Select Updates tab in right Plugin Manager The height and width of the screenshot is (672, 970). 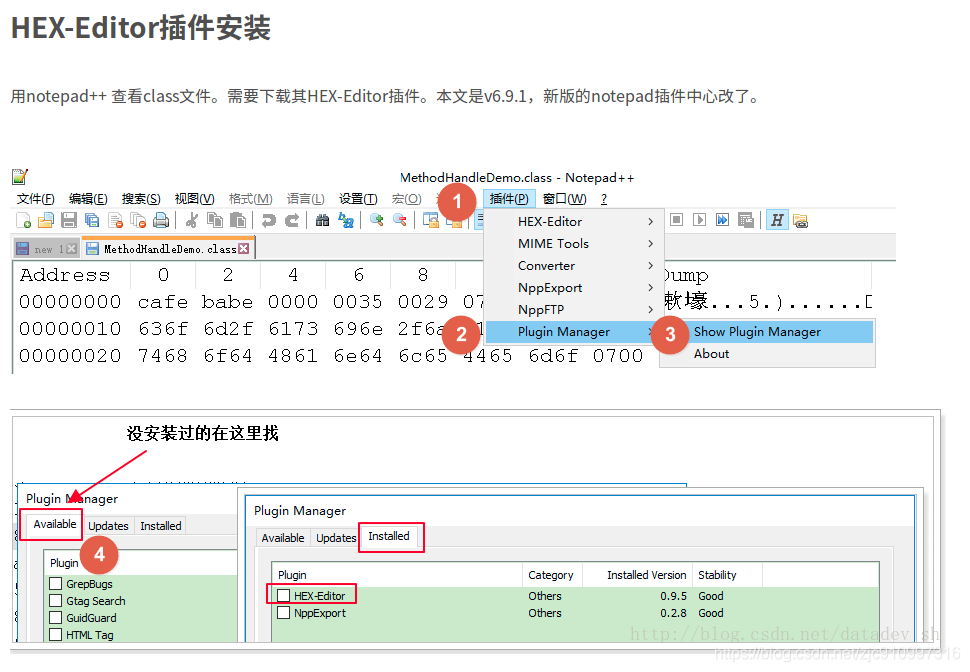pyautogui.click(x=336, y=538)
